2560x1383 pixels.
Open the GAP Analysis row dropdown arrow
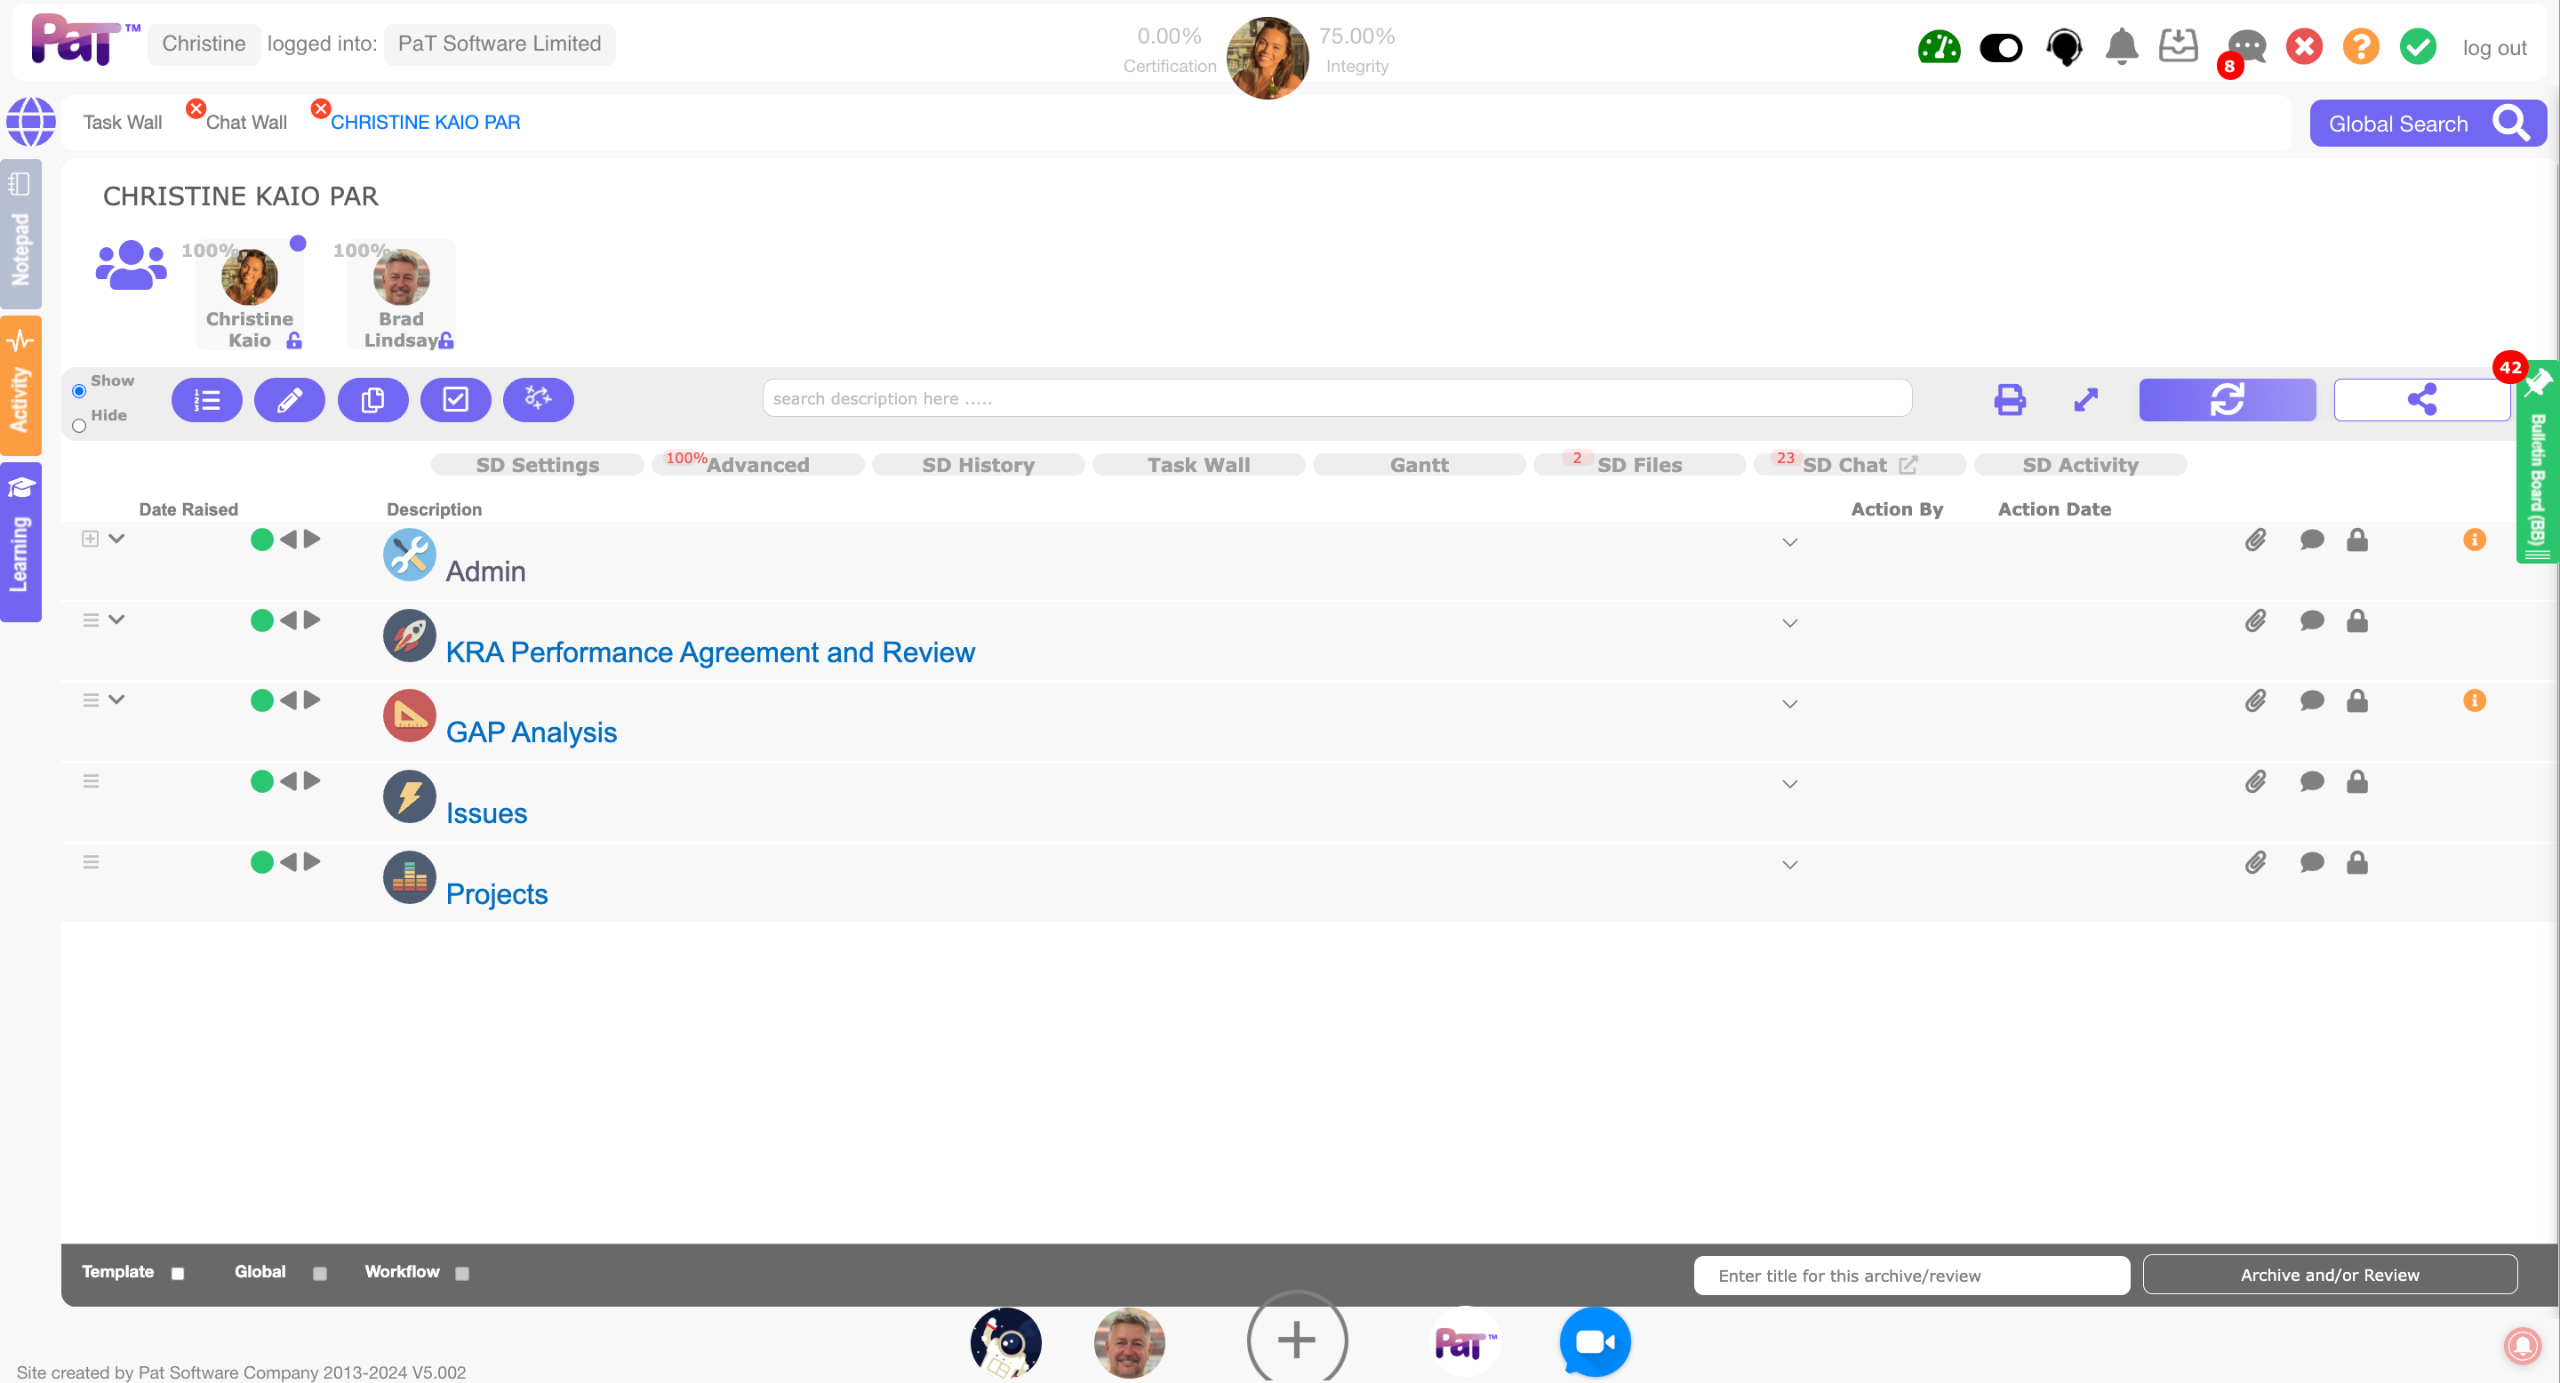(x=1789, y=704)
